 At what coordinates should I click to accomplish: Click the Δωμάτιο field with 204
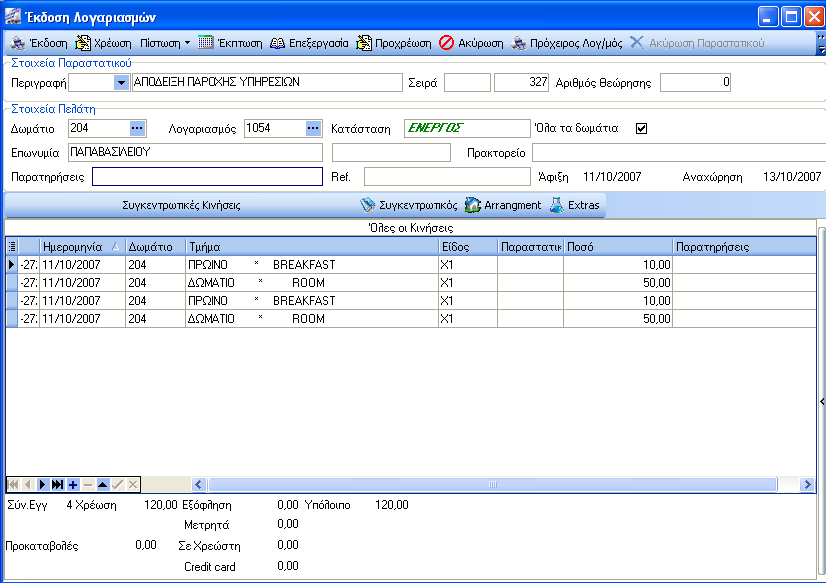pyautogui.click(x=99, y=129)
